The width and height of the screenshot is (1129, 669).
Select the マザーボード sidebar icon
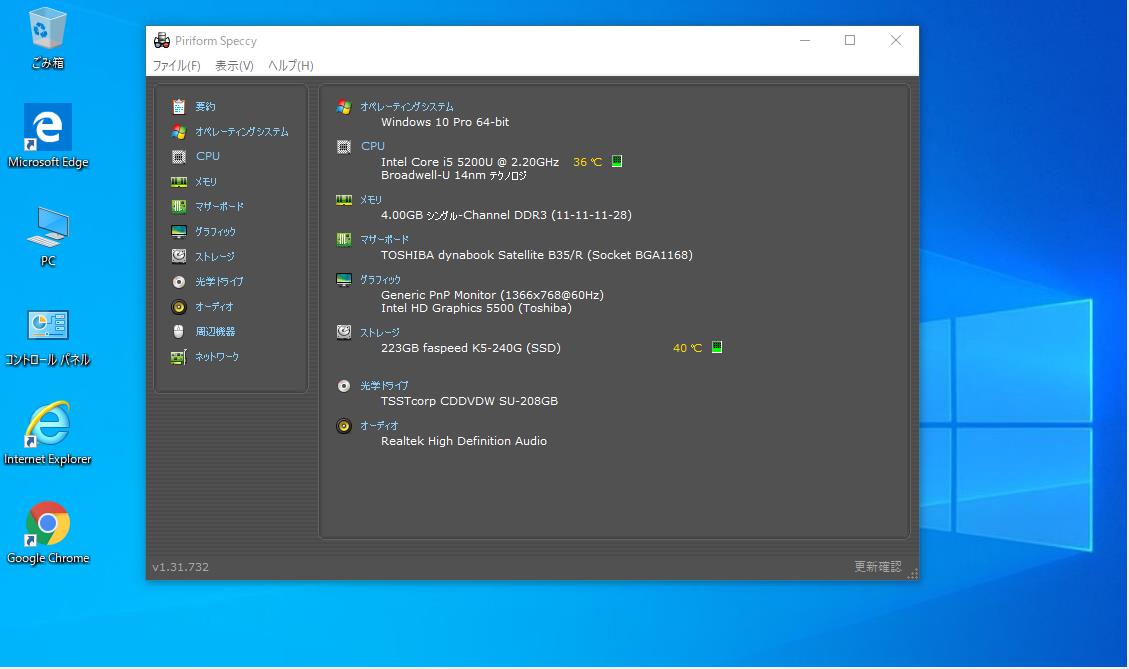179,207
